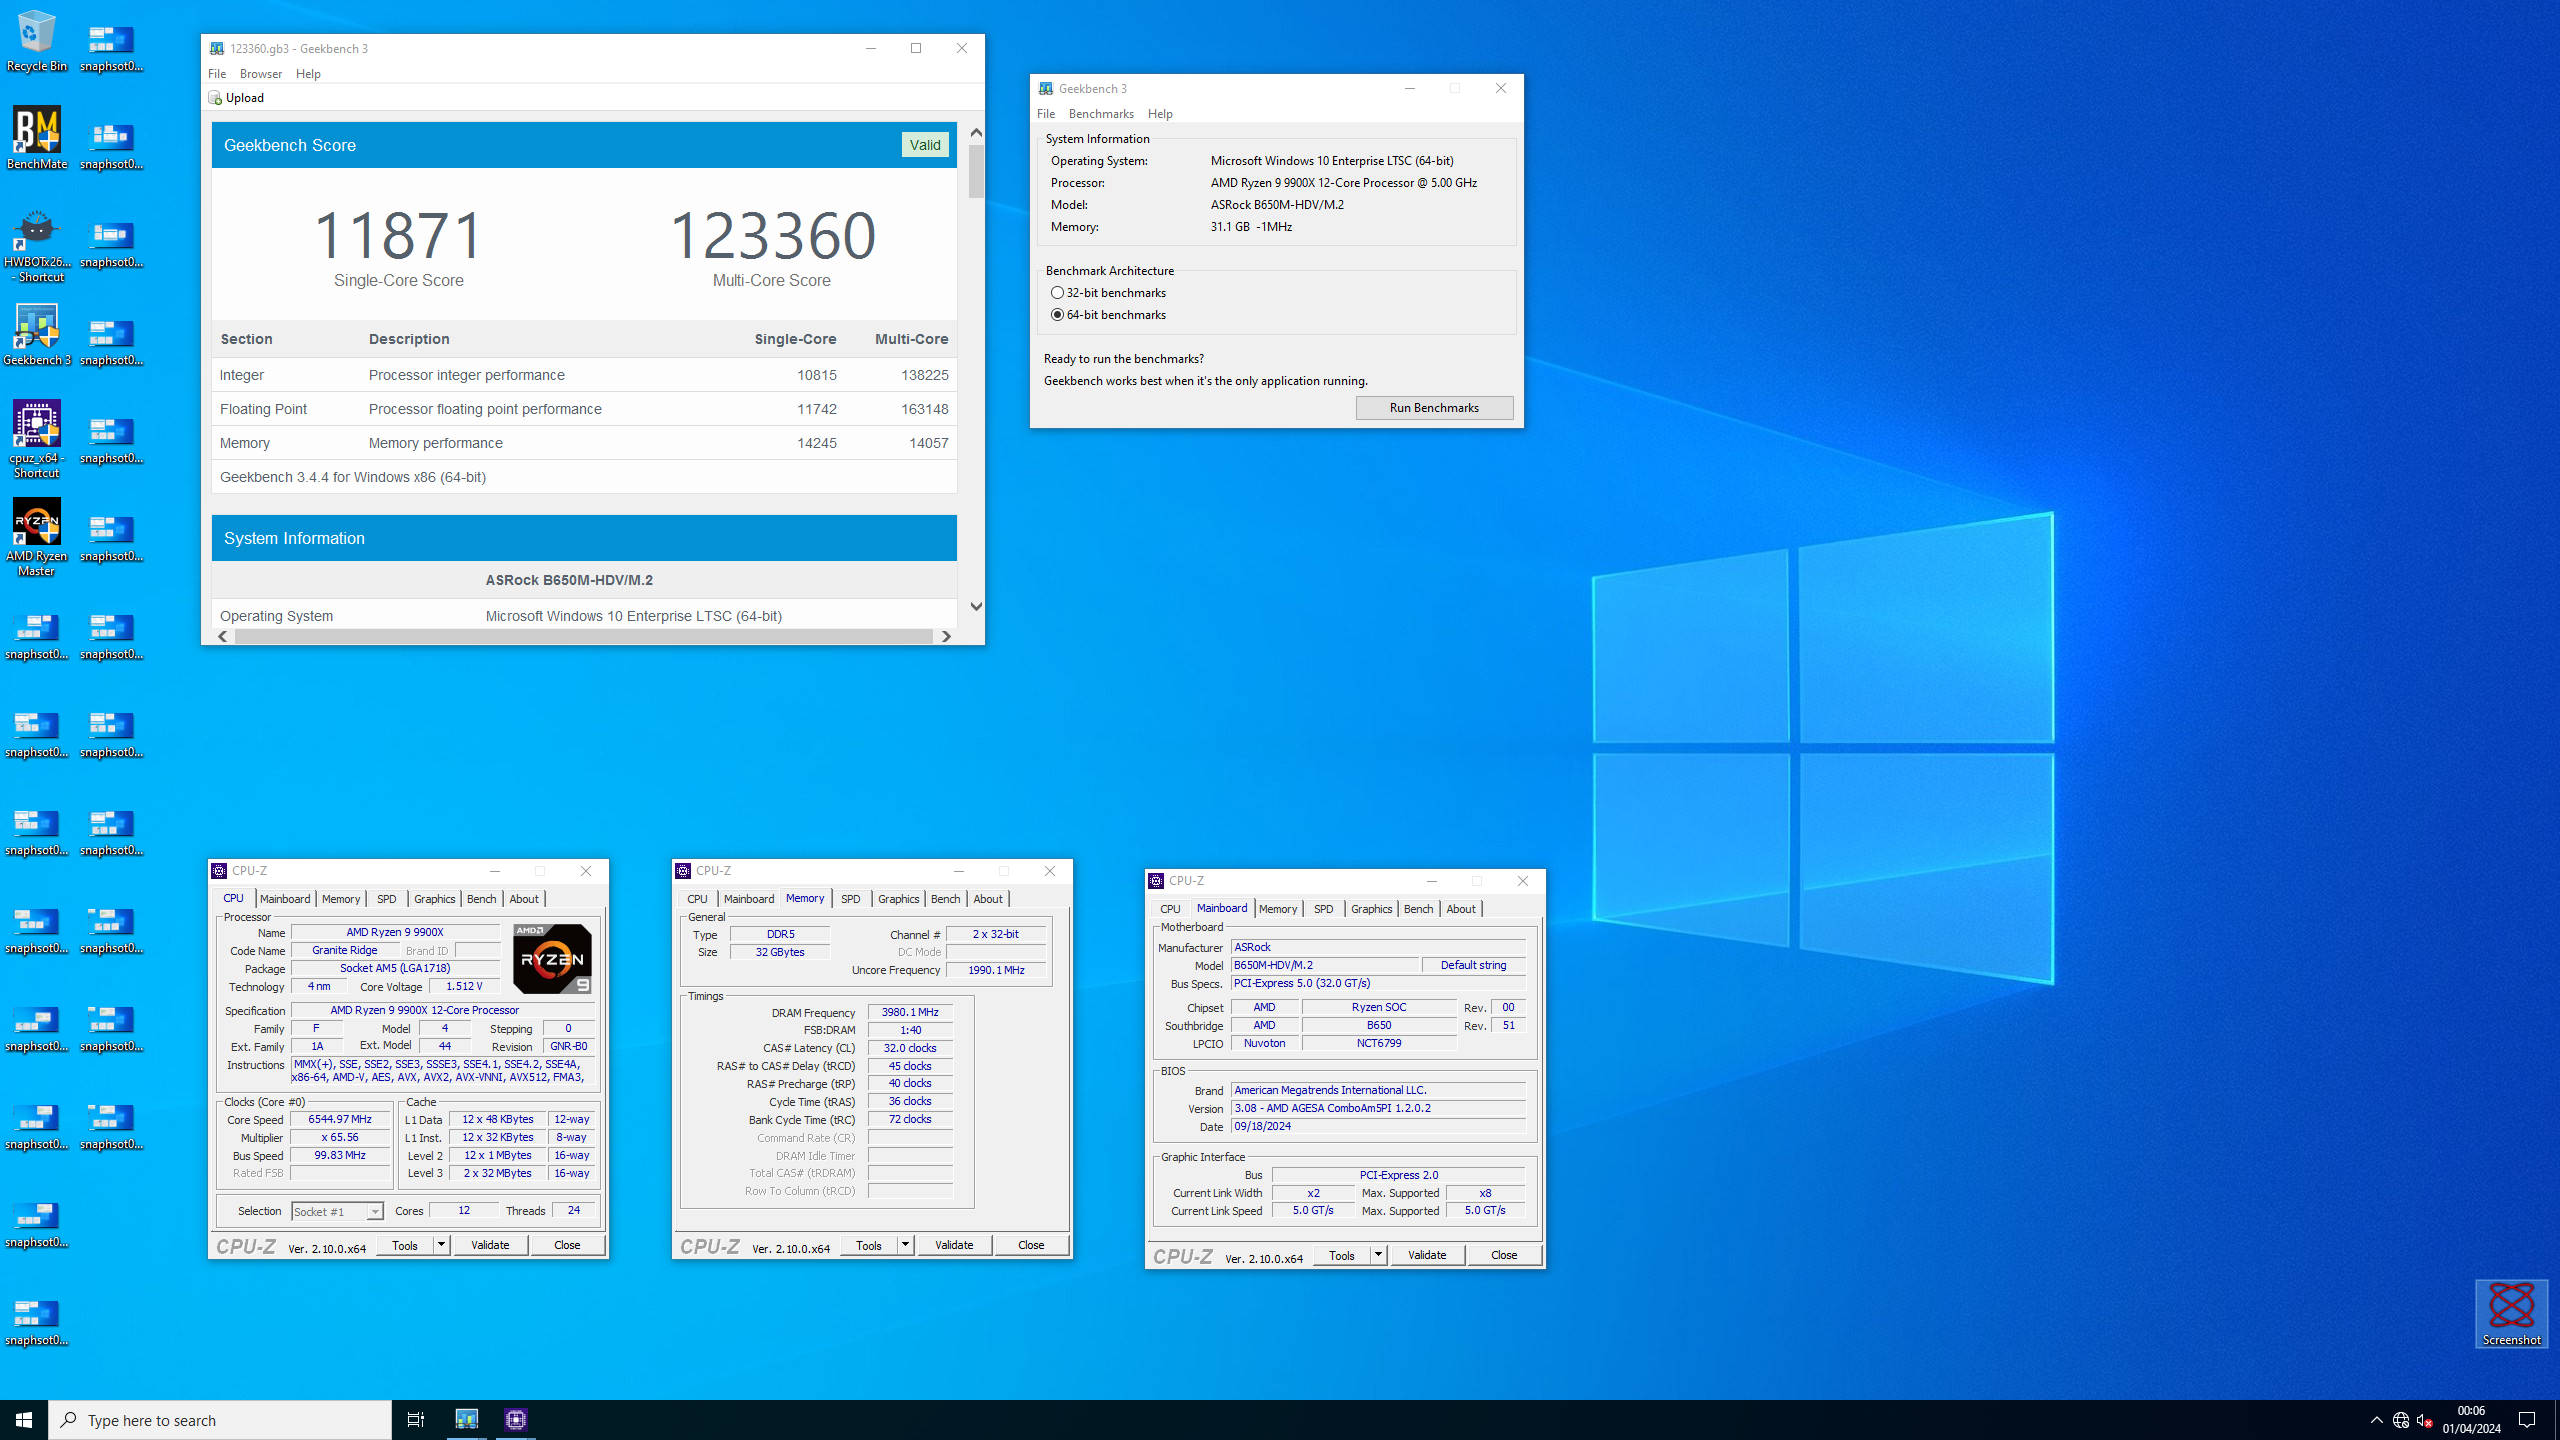Screen dimensions: 2560x1440
Task: Click the BIOS version 3.08 field
Action: pos(1378,1108)
